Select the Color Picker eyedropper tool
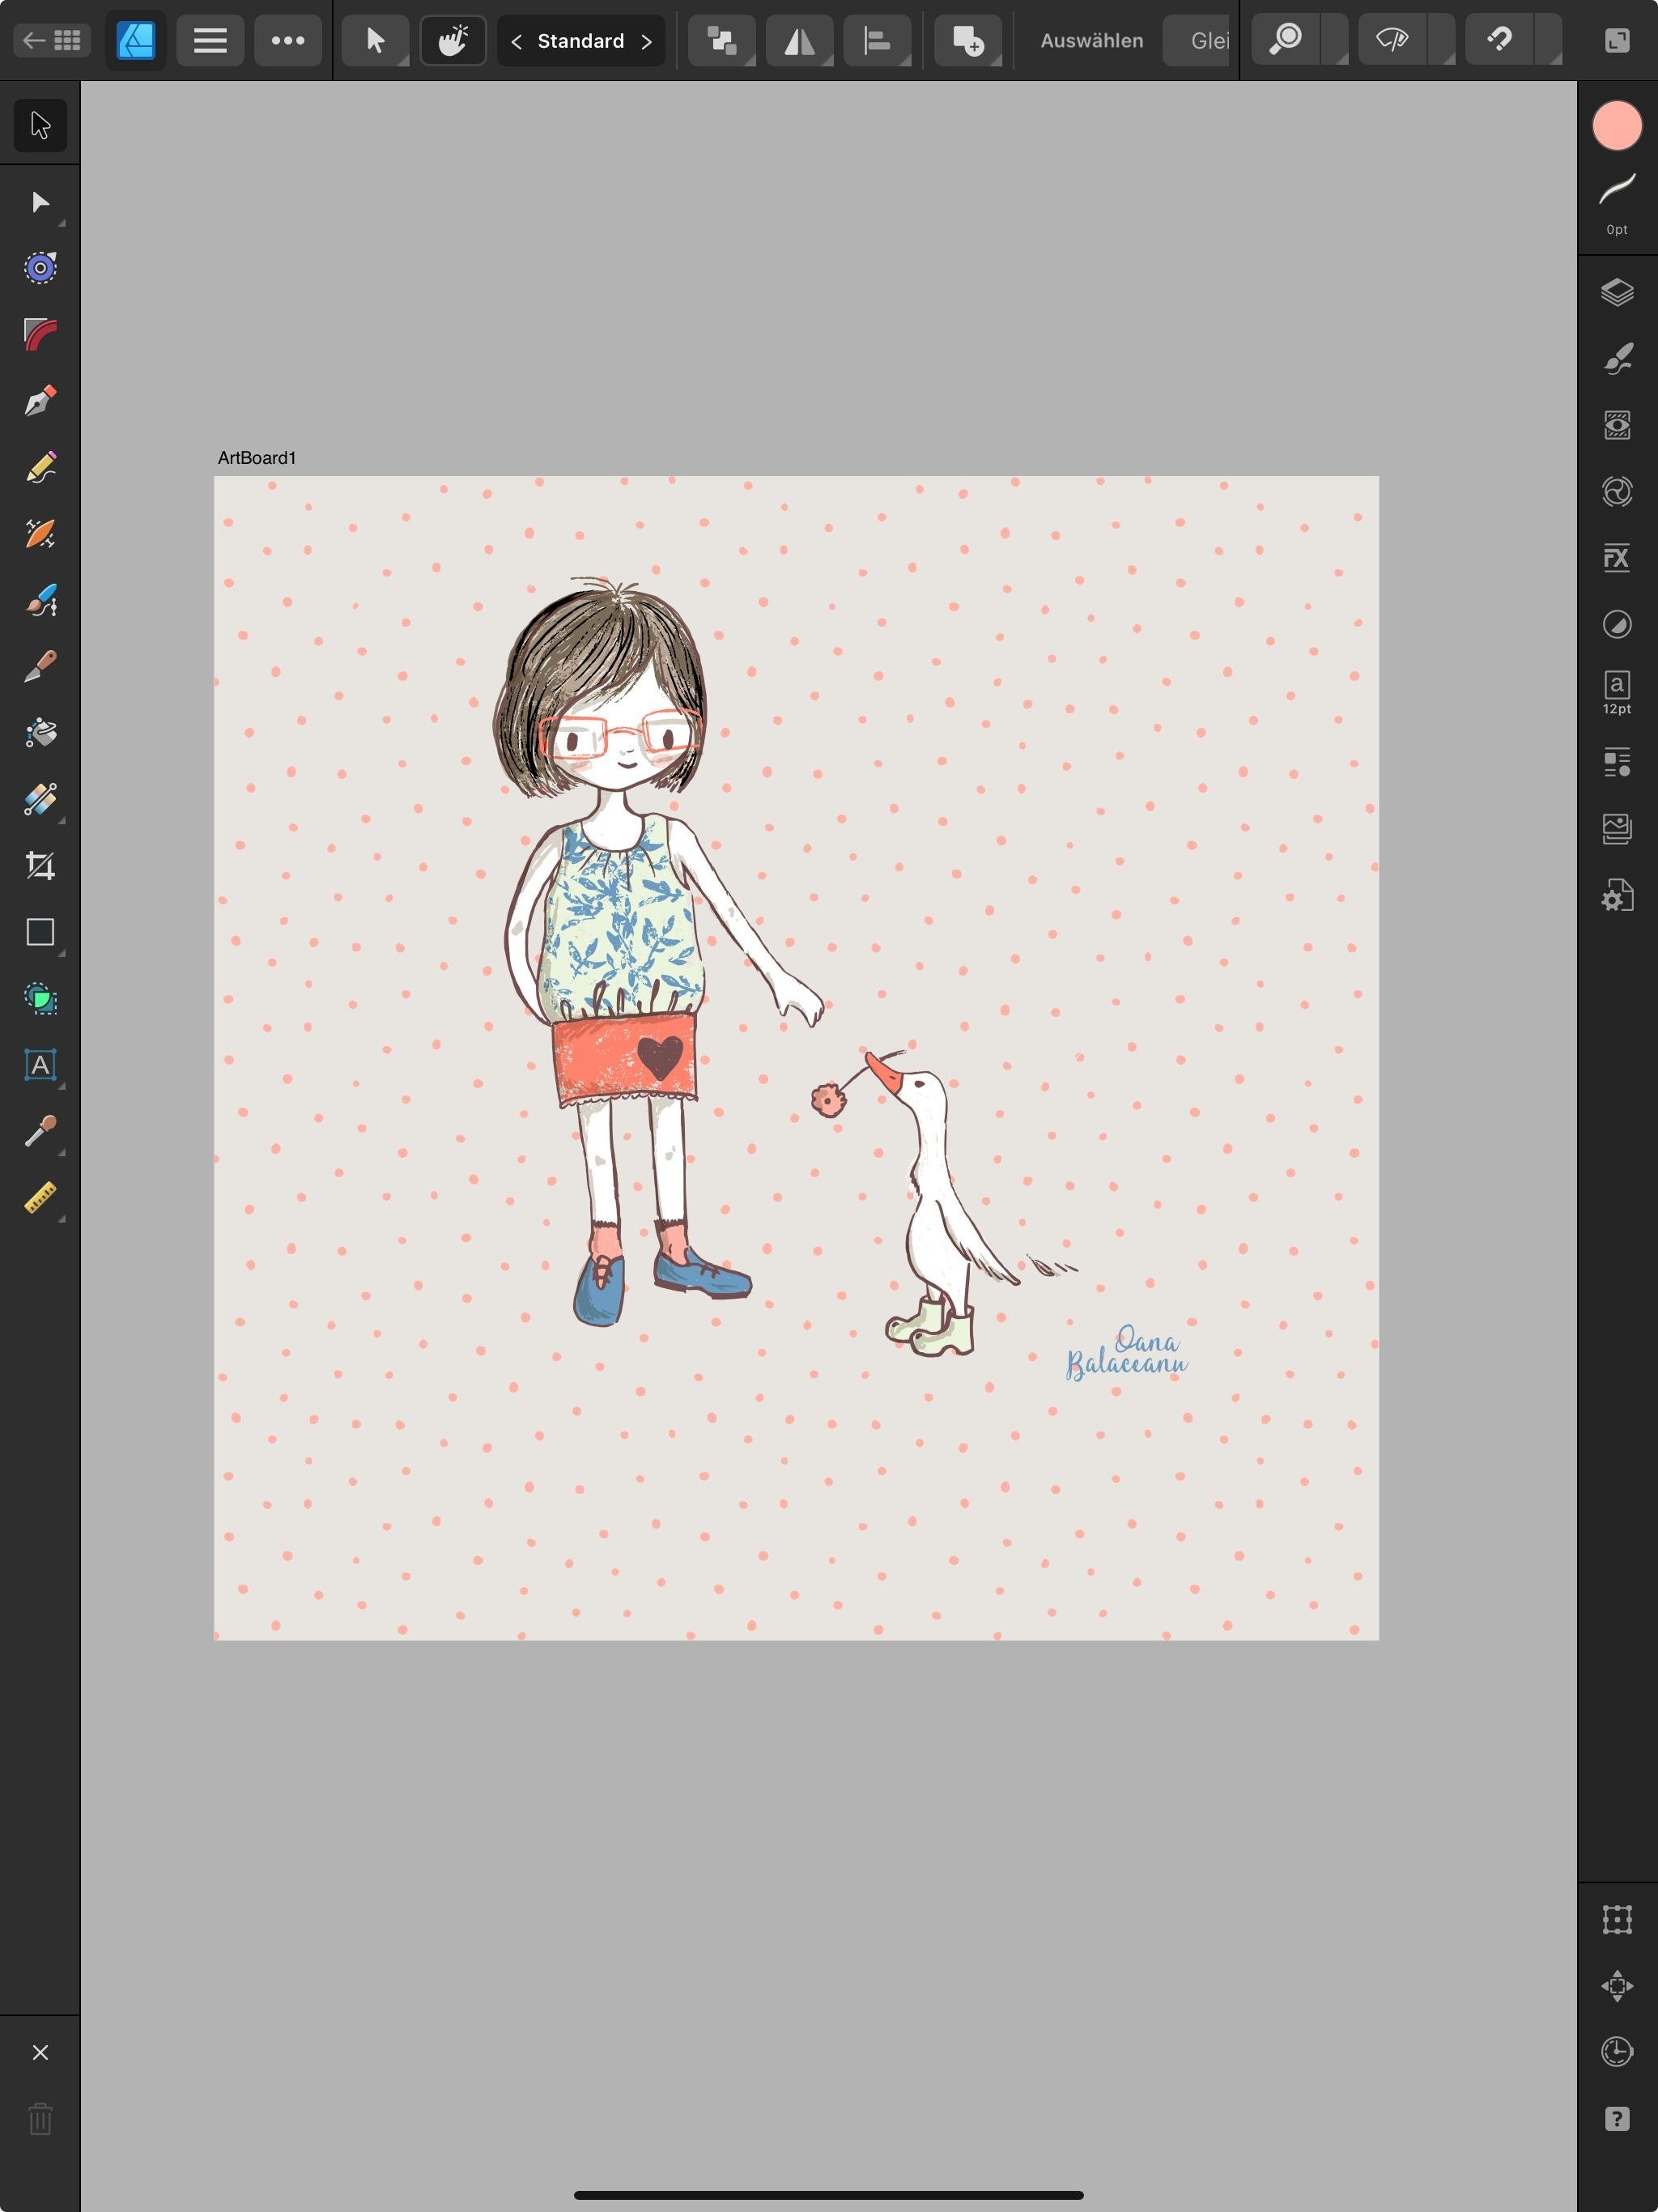The width and height of the screenshot is (1658, 2212). click(x=40, y=1131)
